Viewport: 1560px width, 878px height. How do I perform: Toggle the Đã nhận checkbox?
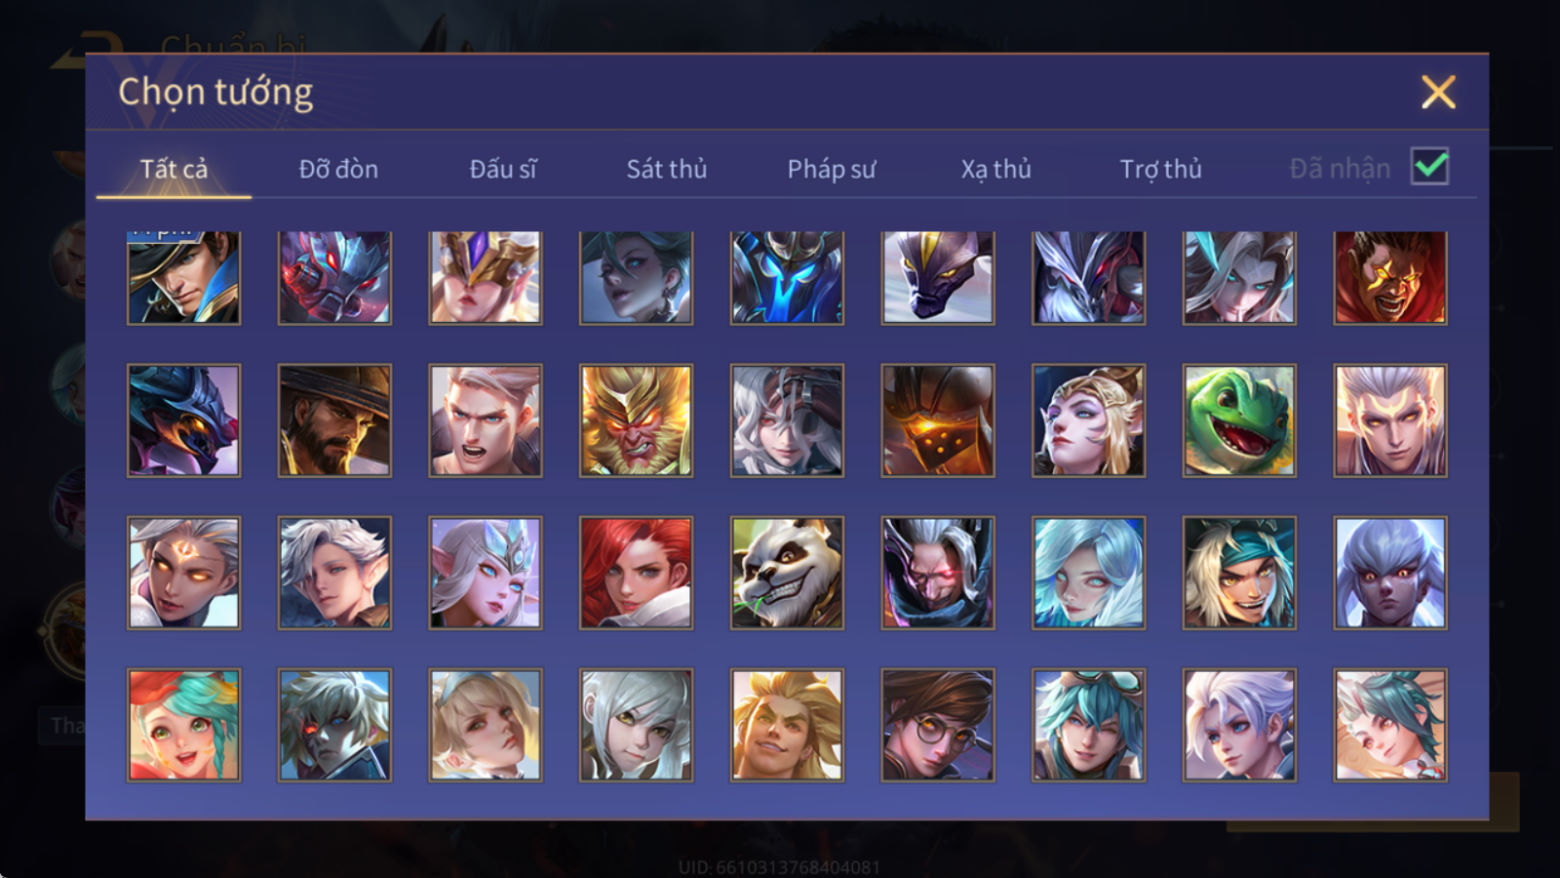click(x=1430, y=166)
